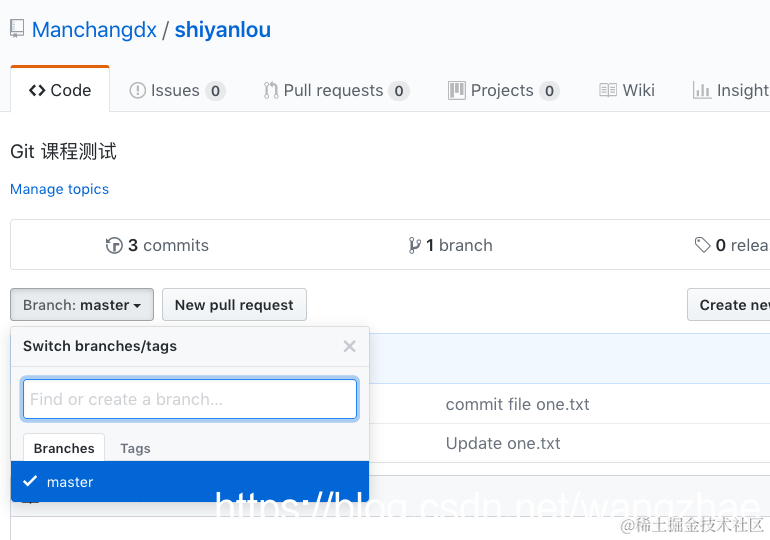Open the Insights tab
Screen dimensions: 770x540
(731, 90)
